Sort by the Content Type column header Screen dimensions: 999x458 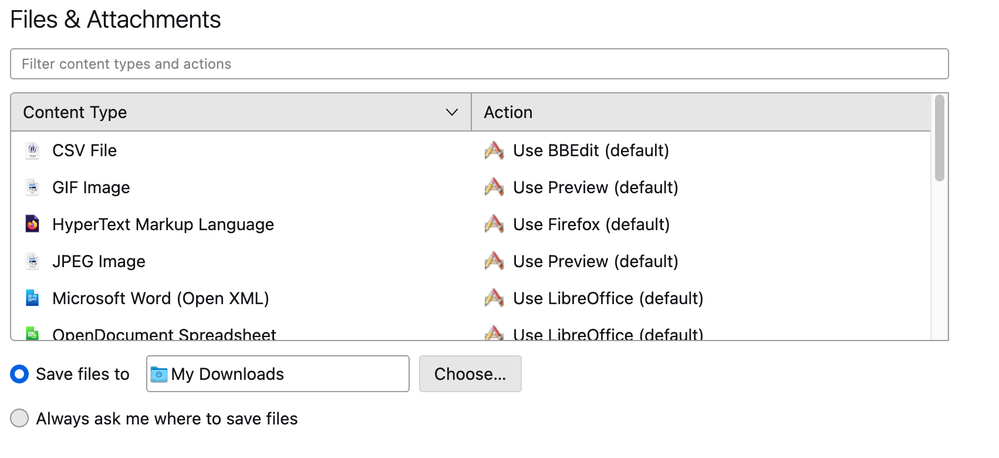[x=240, y=113]
